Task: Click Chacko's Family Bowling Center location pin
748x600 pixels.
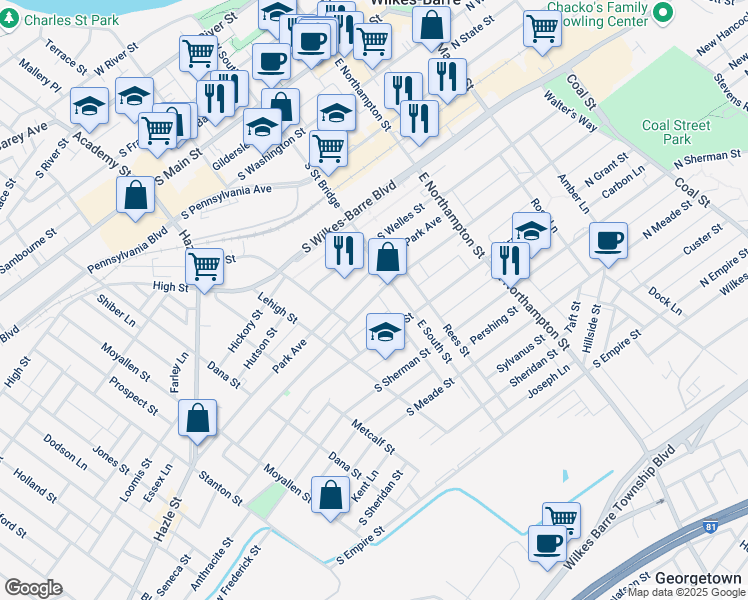Action: click(662, 12)
